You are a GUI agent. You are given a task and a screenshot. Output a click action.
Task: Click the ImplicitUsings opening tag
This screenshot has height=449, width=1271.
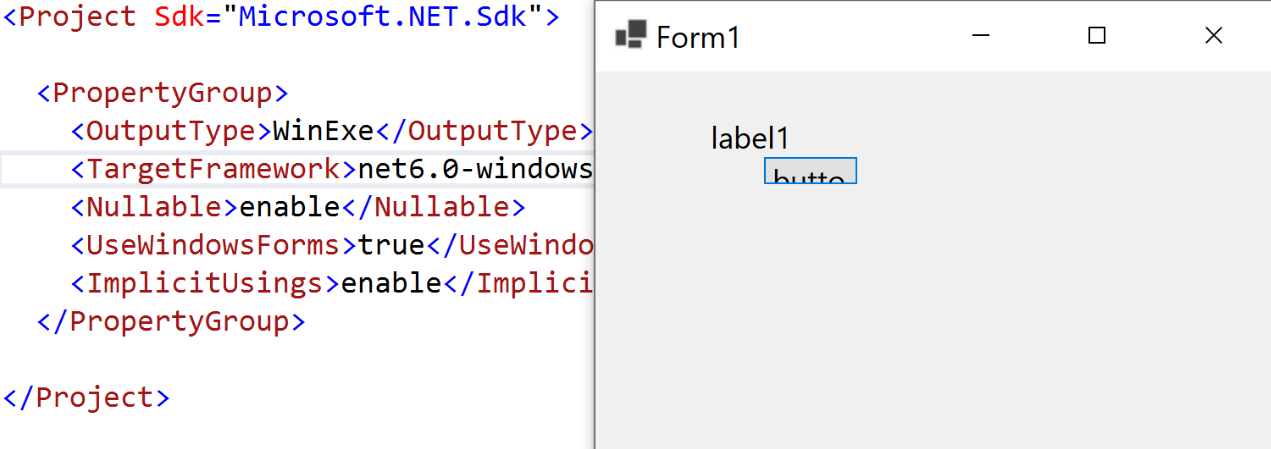(205, 283)
